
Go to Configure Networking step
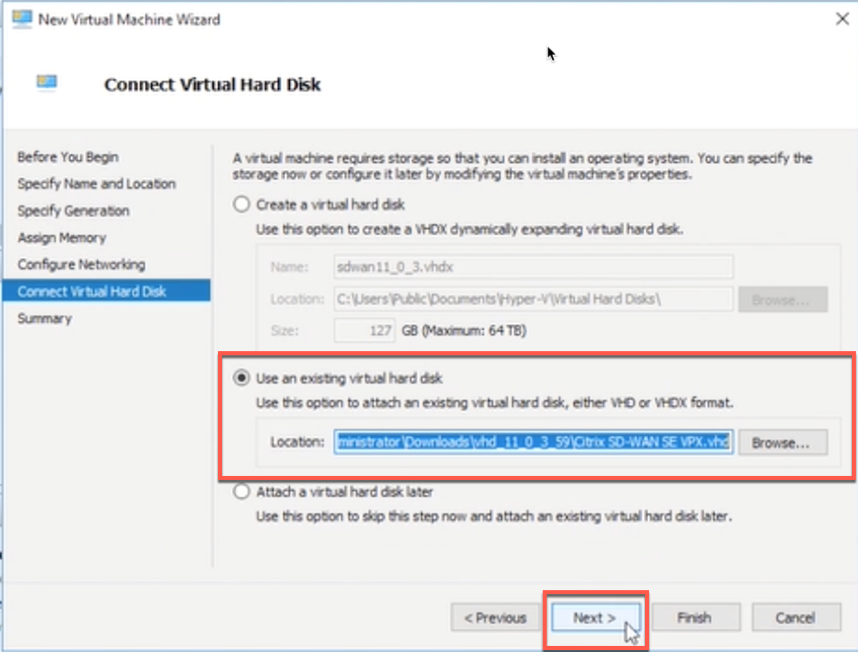82,264
